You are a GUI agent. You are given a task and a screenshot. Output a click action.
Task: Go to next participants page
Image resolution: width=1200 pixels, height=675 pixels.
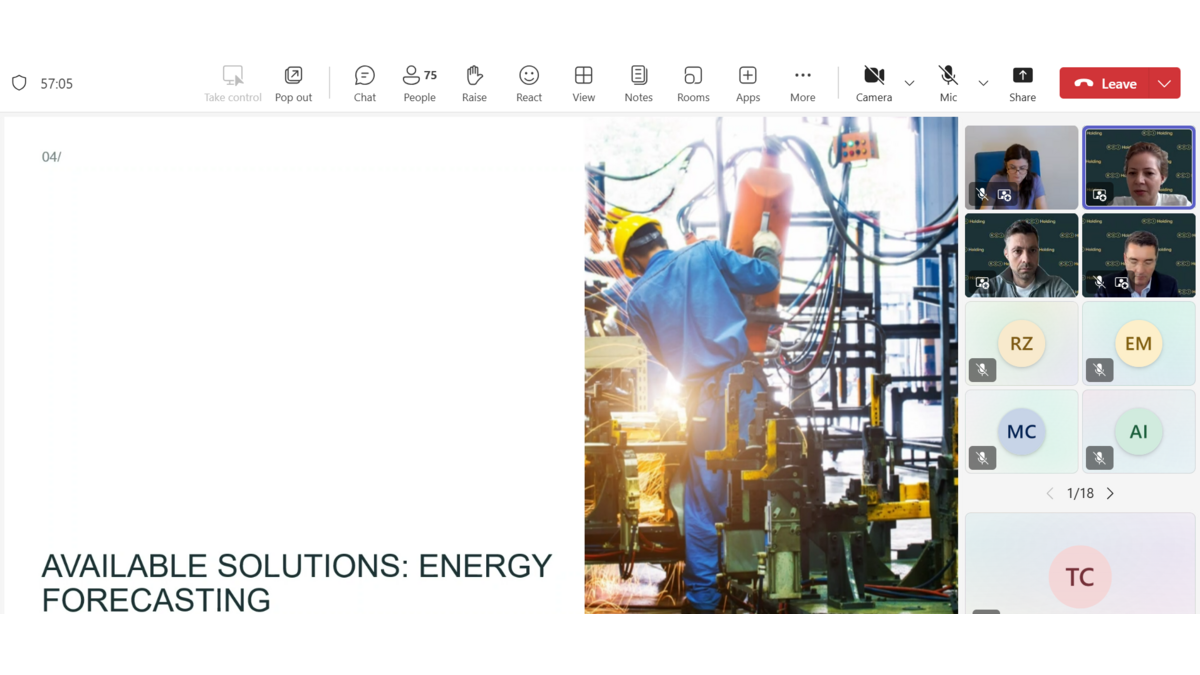1110,493
